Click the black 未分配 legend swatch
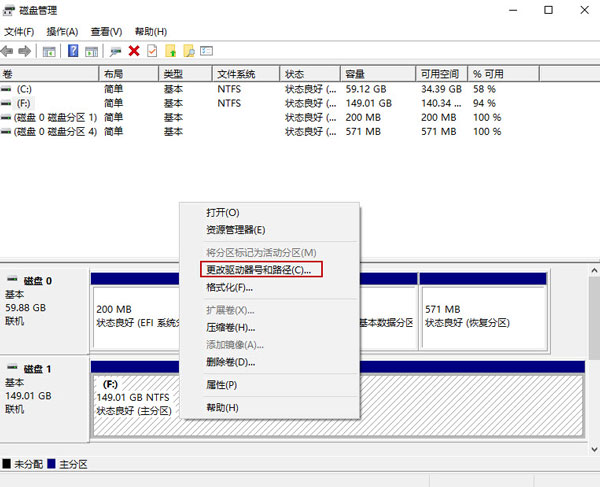The height and width of the screenshot is (487, 600). (7, 464)
